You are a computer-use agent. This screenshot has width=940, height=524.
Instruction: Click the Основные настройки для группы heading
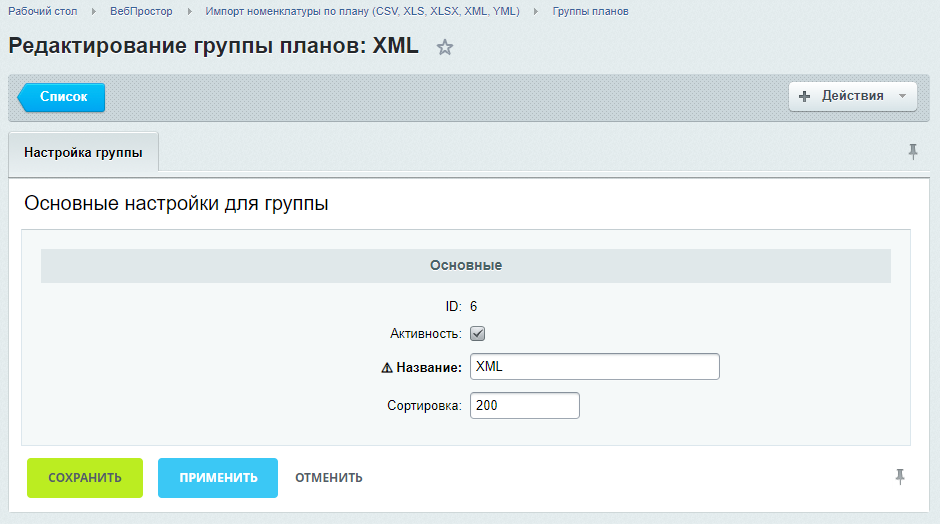[176, 204]
